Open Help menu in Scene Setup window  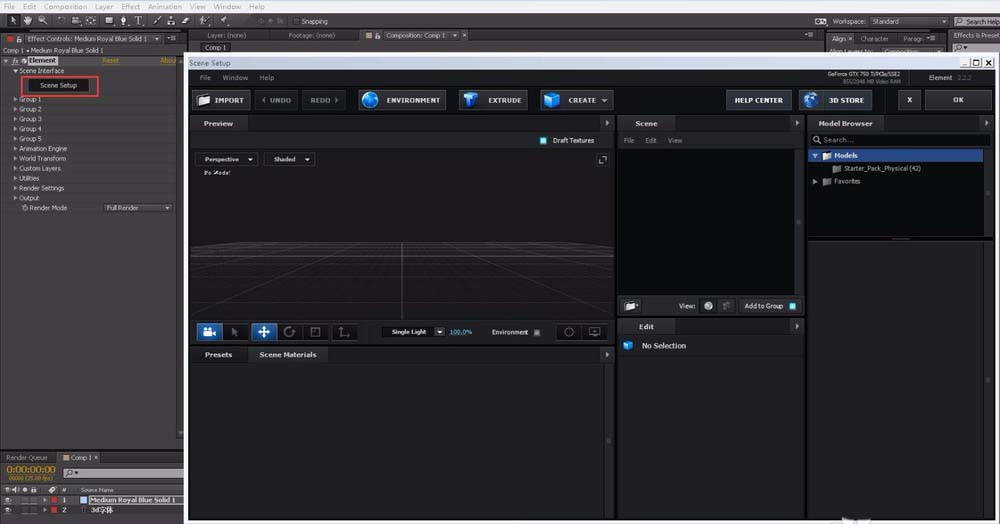tap(267, 78)
